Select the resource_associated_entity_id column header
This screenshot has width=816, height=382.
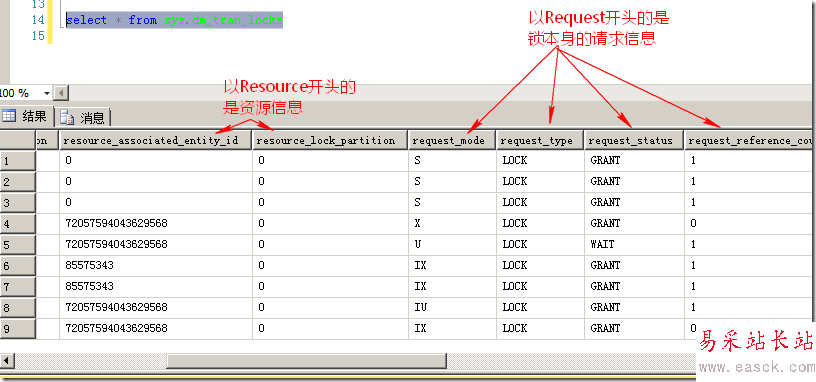[x=156, y=140]
